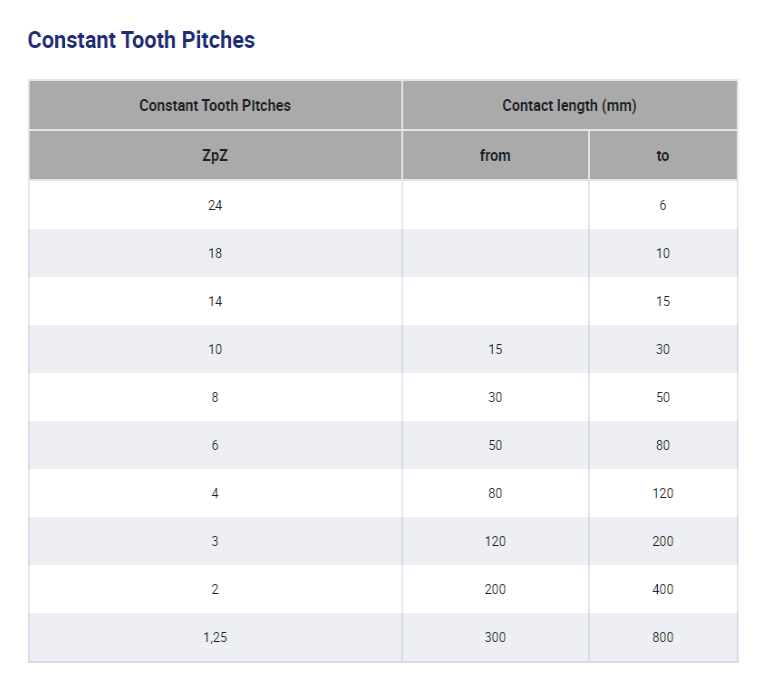Screen dimensions: 765x676
Task: Click the ZpZ value 18 cell
Action: coord(215,253)
